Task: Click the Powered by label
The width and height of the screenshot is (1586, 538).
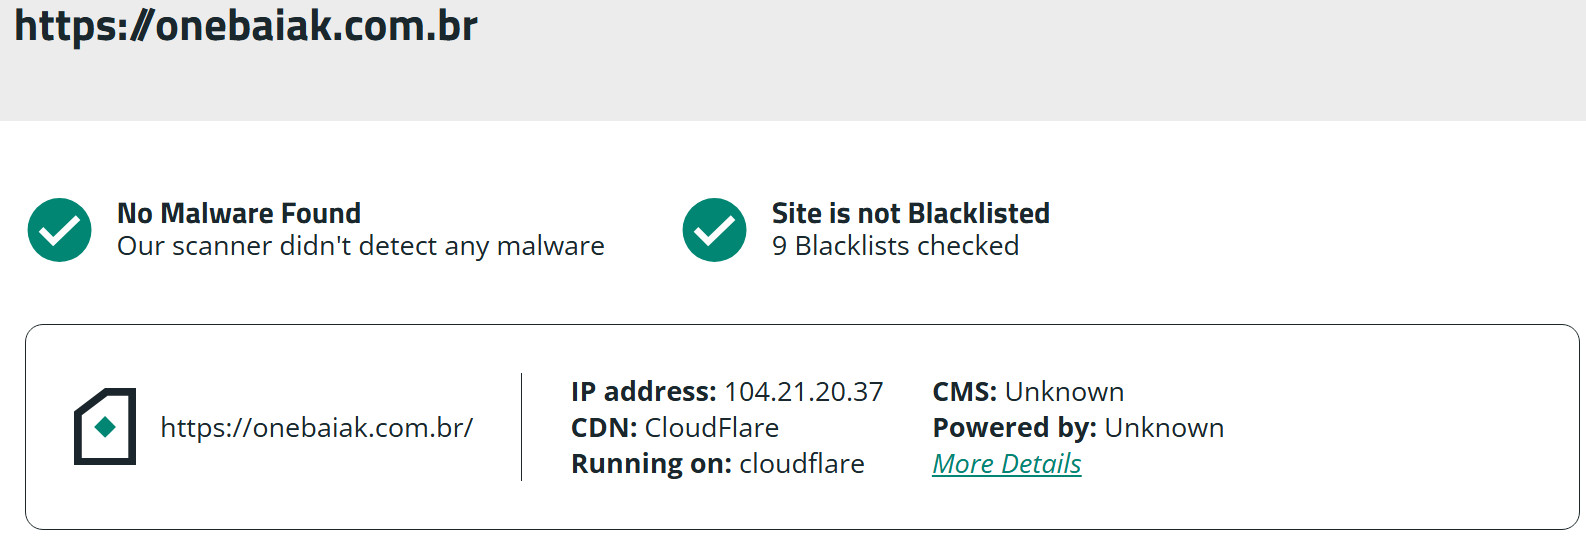Action: (x=1014, y=428)
